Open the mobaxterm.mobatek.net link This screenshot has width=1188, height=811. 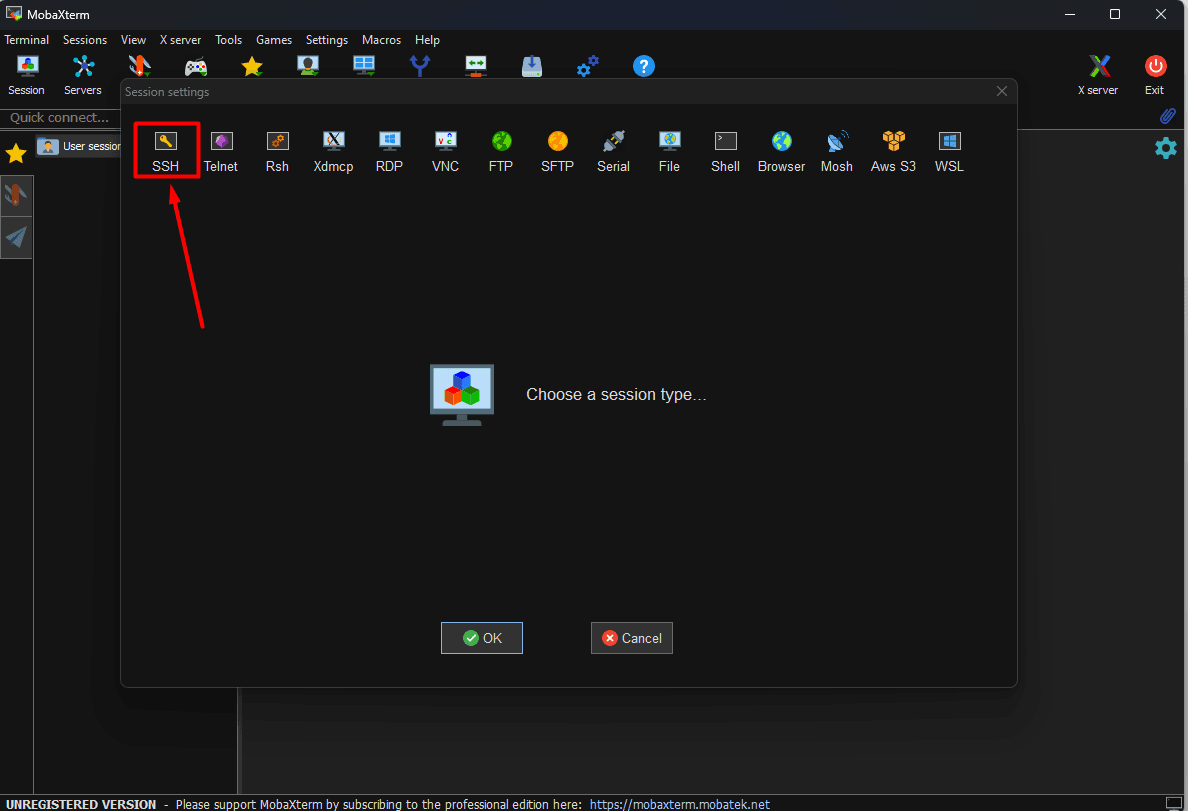[x=680, y=804]
